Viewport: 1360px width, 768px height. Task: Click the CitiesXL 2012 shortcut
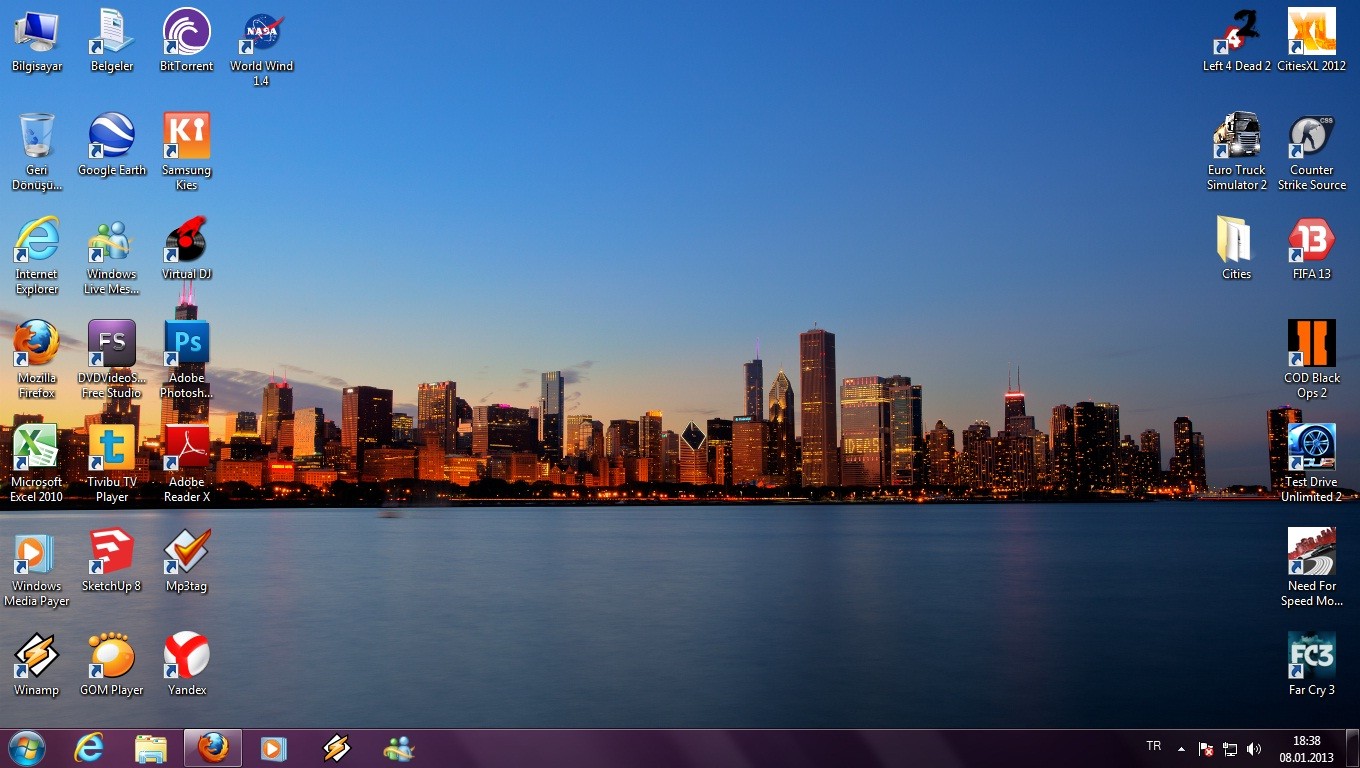tap(1312, 41)
